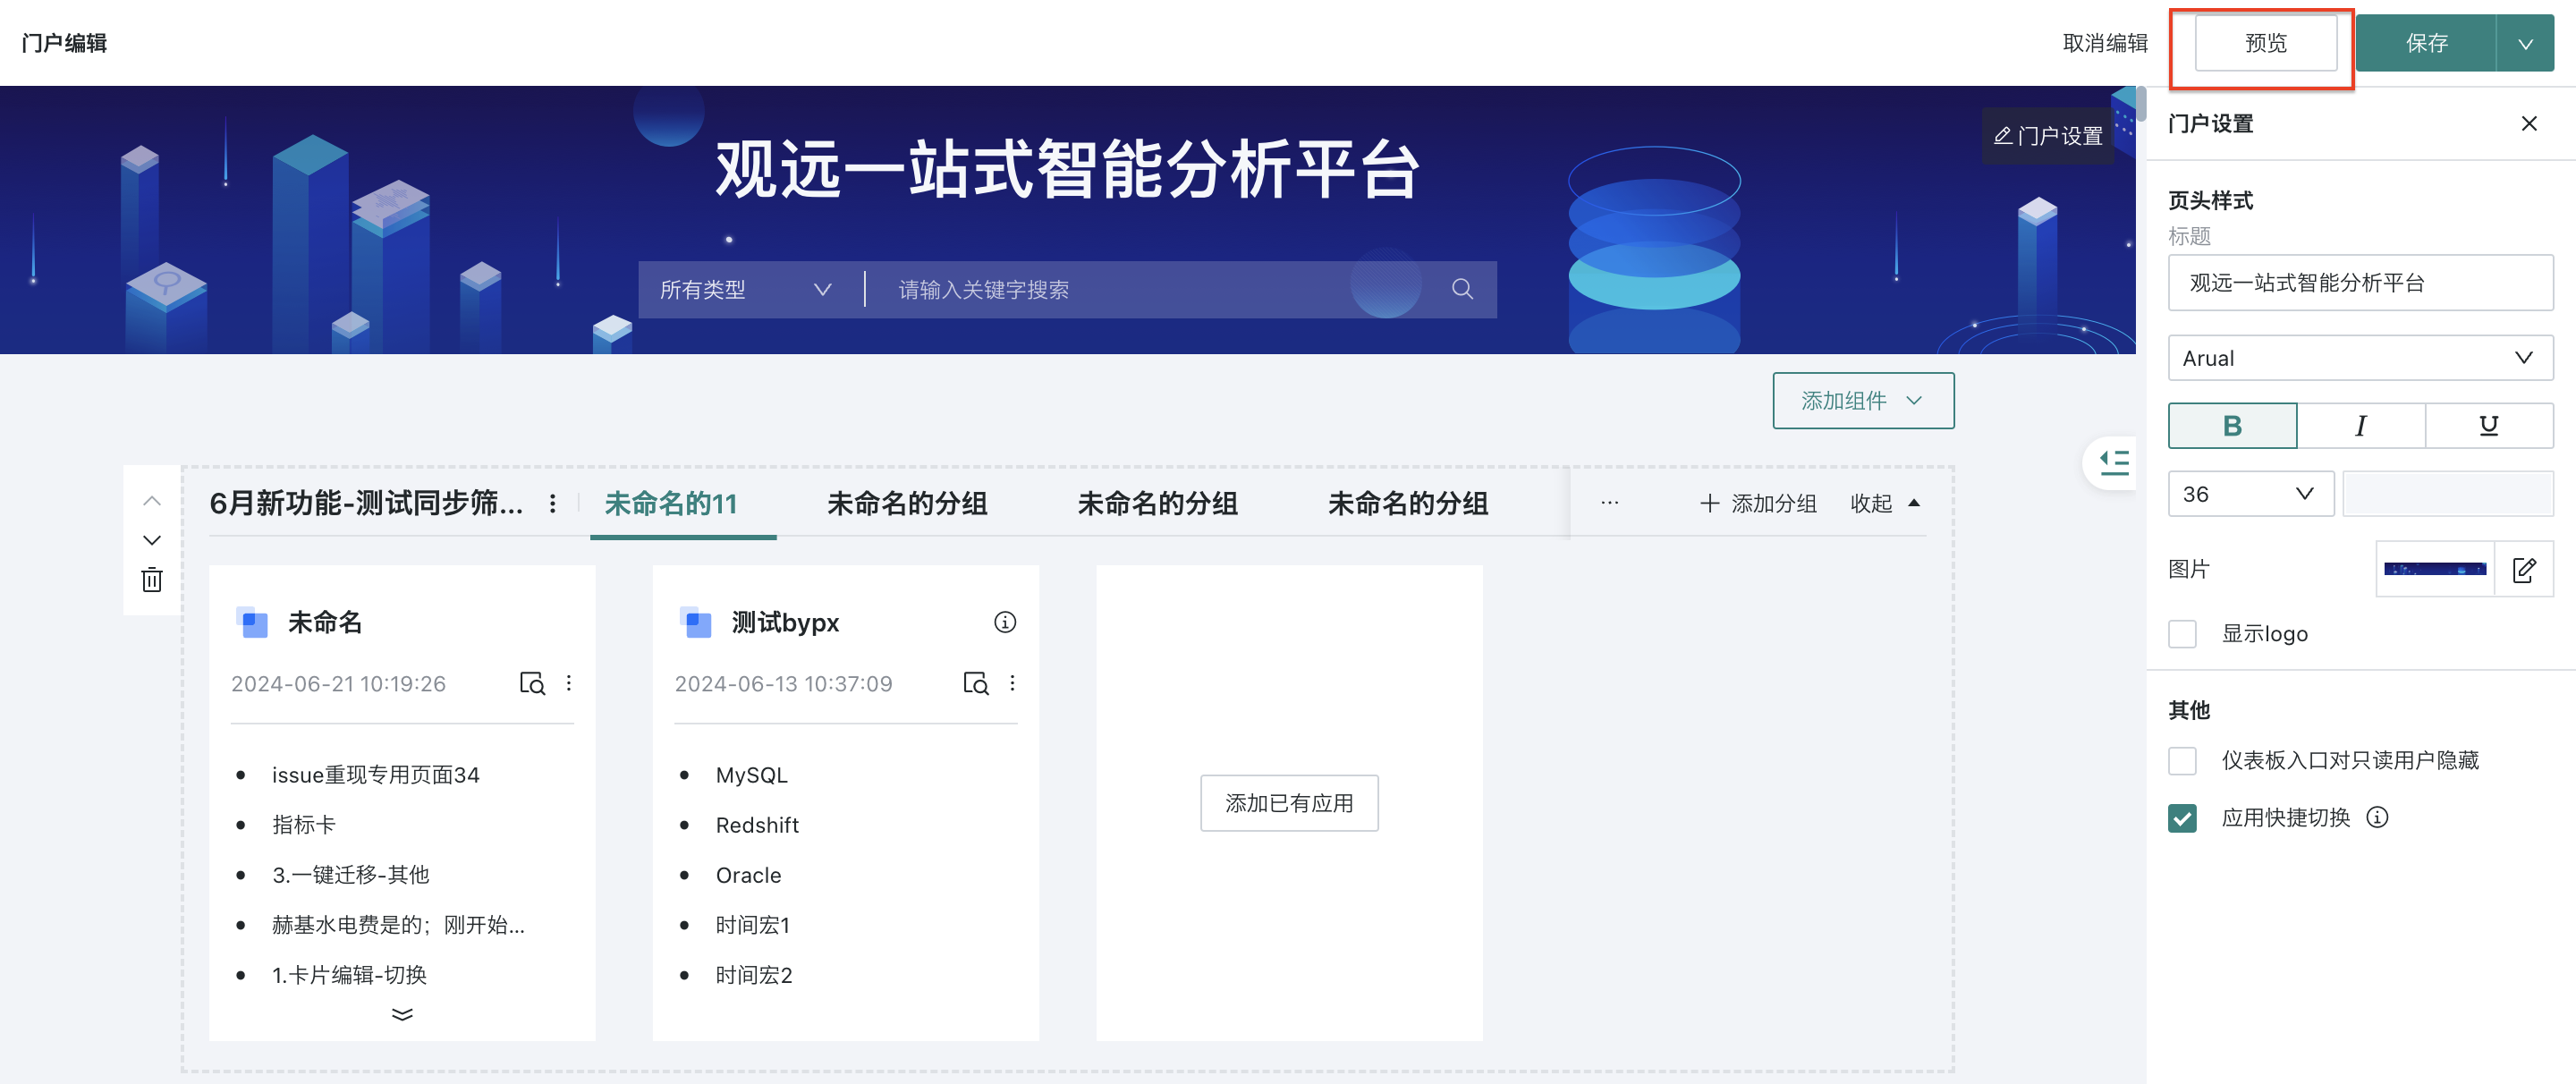Click the 添加分组 button
This screenshot has height=1084, width=2576.
[x=1758, y=503]
